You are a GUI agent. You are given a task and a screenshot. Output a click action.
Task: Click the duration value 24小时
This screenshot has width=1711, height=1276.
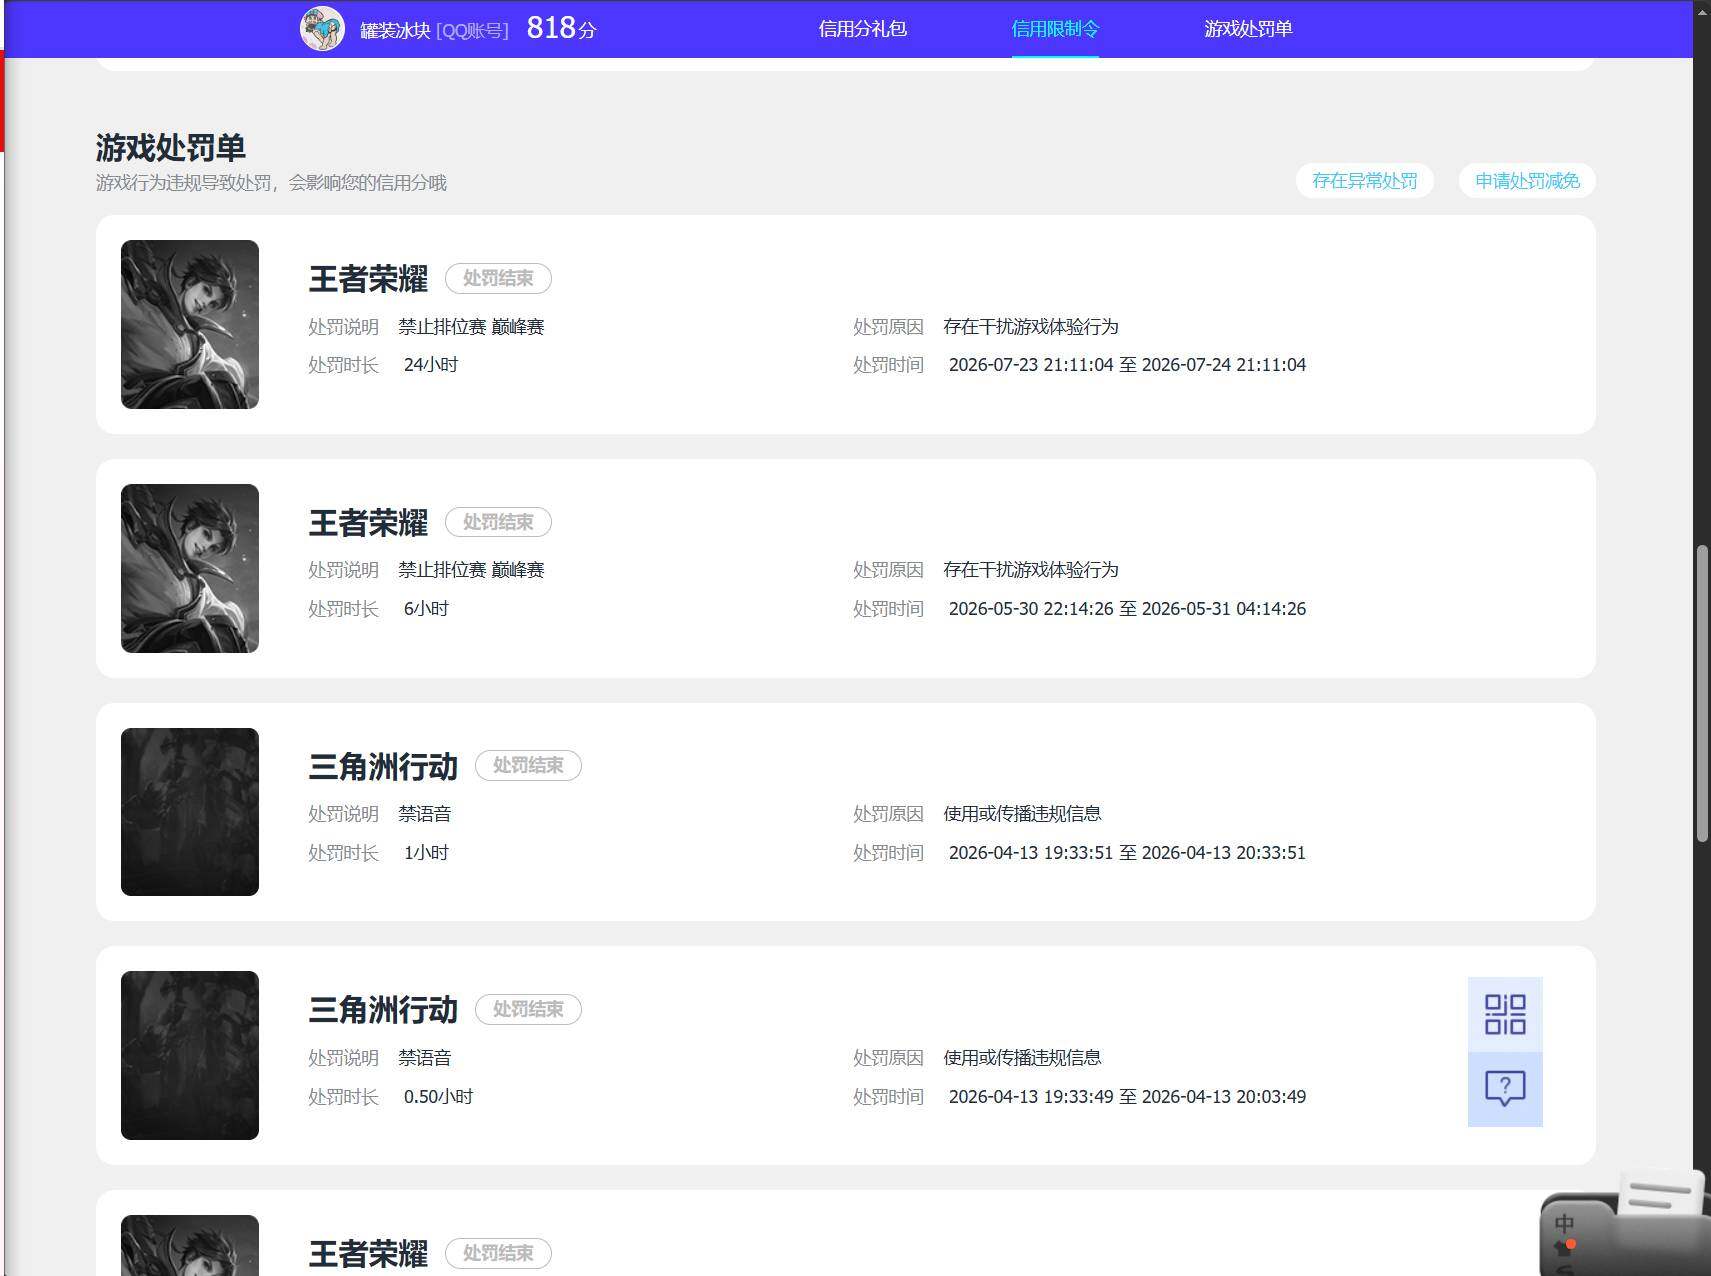tap(431, 365)
